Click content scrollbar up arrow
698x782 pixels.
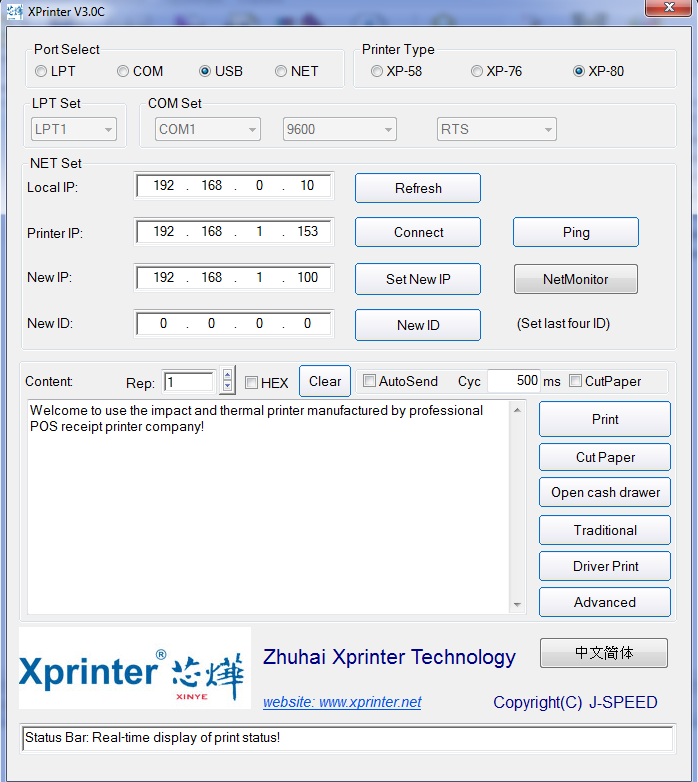click(x=517, y=410)
